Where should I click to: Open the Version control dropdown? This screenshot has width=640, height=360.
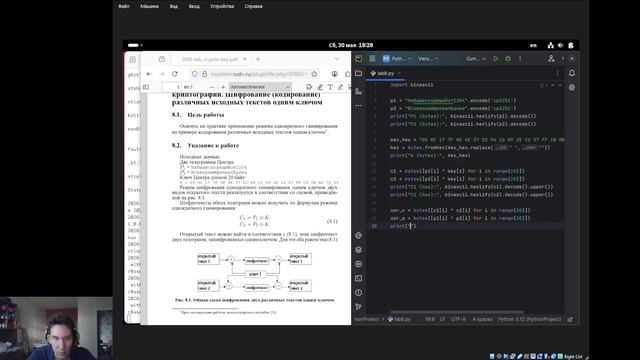tap(428, 59)
